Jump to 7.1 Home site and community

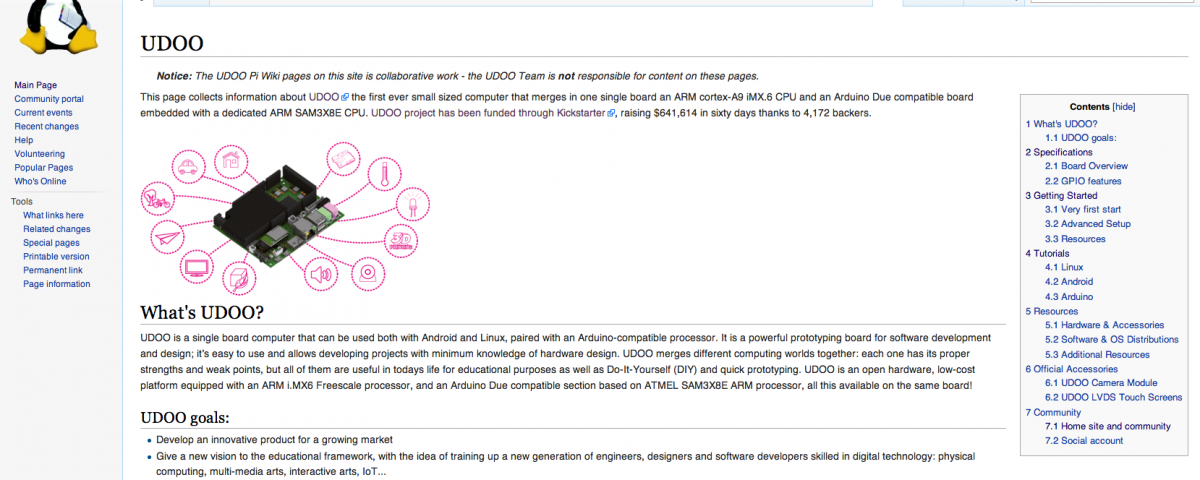pos(1108,426)
